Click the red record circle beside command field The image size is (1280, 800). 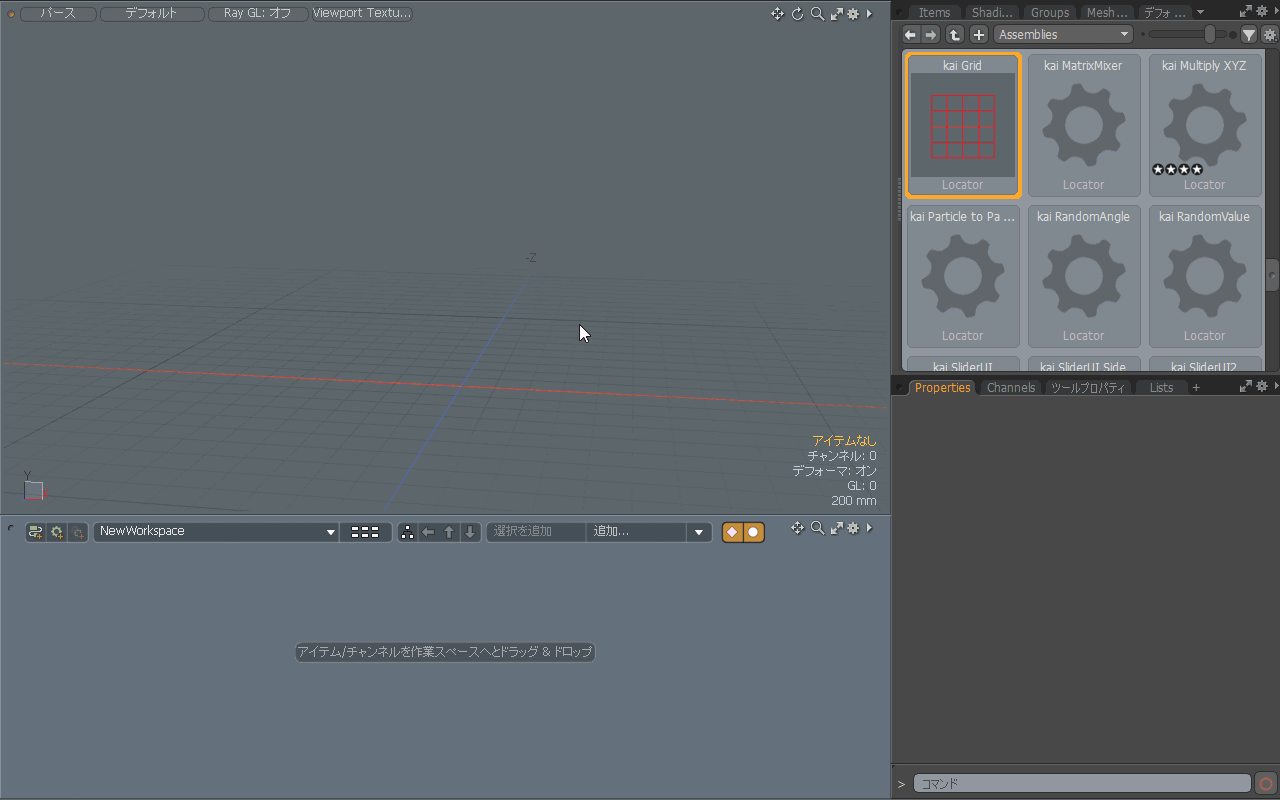click(x=1266, y=784)
